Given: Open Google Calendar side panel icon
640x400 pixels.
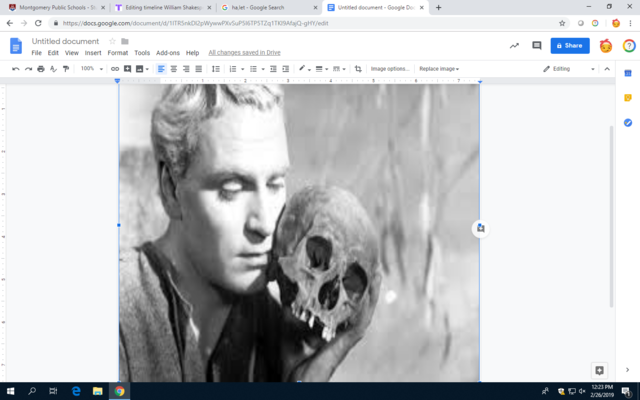Looking at the screenshot, I should point(628,73).
